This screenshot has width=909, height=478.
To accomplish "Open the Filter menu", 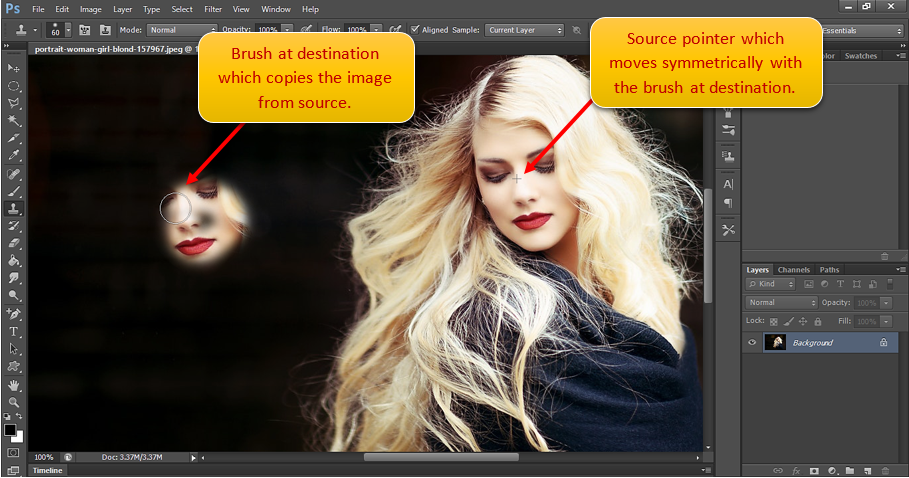I will (x=213, y=9).
